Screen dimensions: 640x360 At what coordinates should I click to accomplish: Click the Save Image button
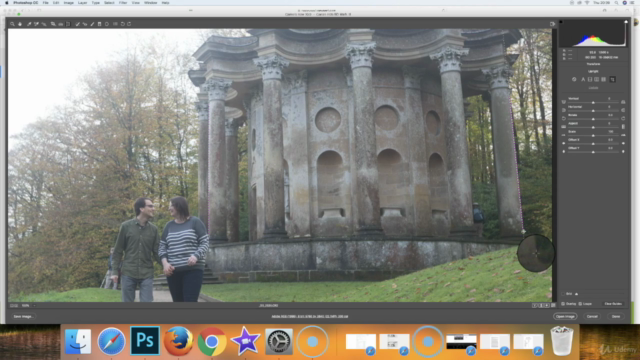(23, 316)
